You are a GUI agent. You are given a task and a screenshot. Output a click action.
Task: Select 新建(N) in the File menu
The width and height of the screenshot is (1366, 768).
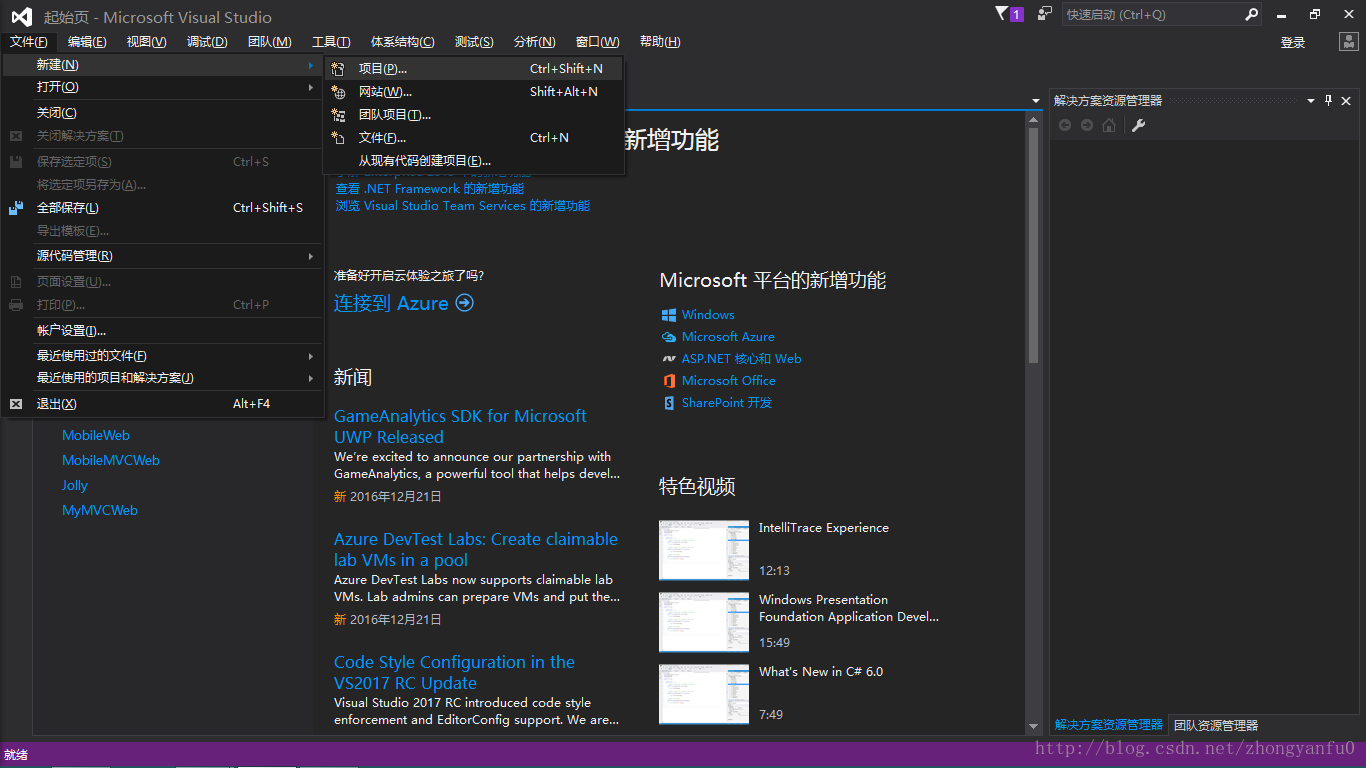tap(163, 65)
